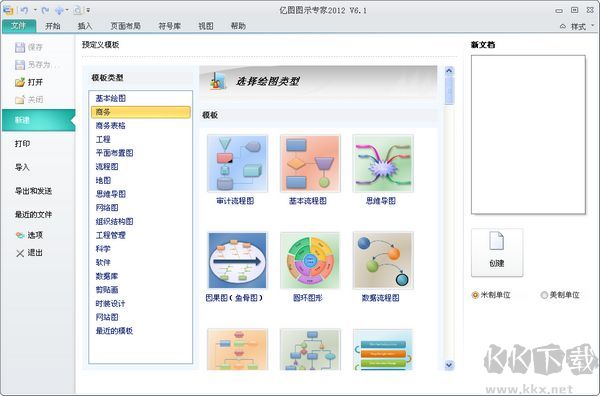
Task: Select 平面布置图 template type
Action: point(114,153)
